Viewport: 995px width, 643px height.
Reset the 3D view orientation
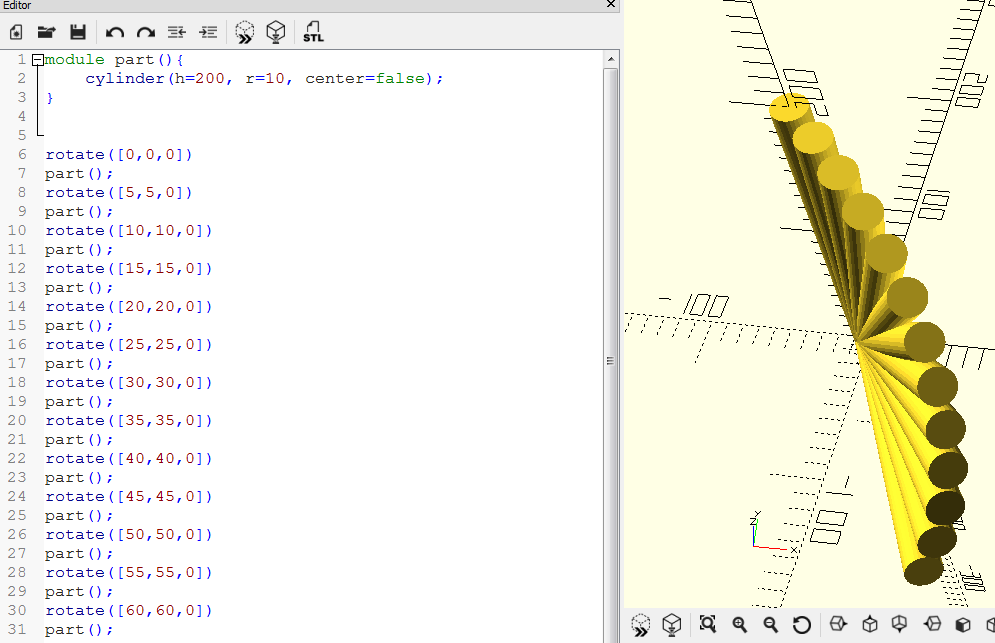pyautogui.click(x=801, y=625)
